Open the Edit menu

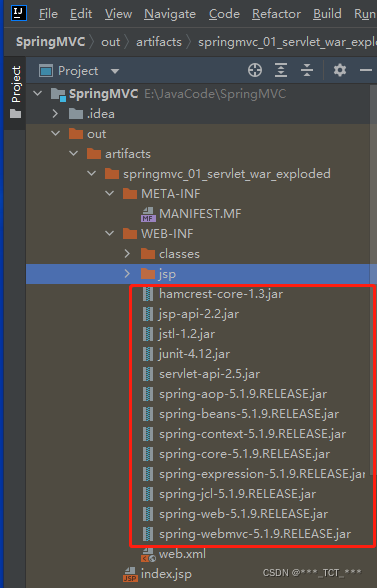click(81, 14)
